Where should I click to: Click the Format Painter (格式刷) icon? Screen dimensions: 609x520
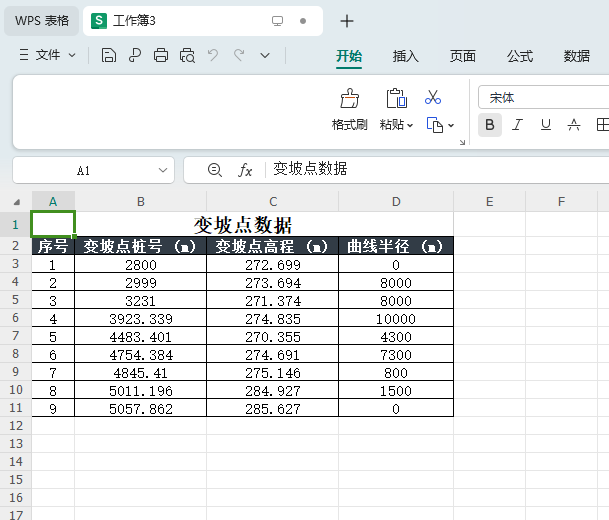350,98
